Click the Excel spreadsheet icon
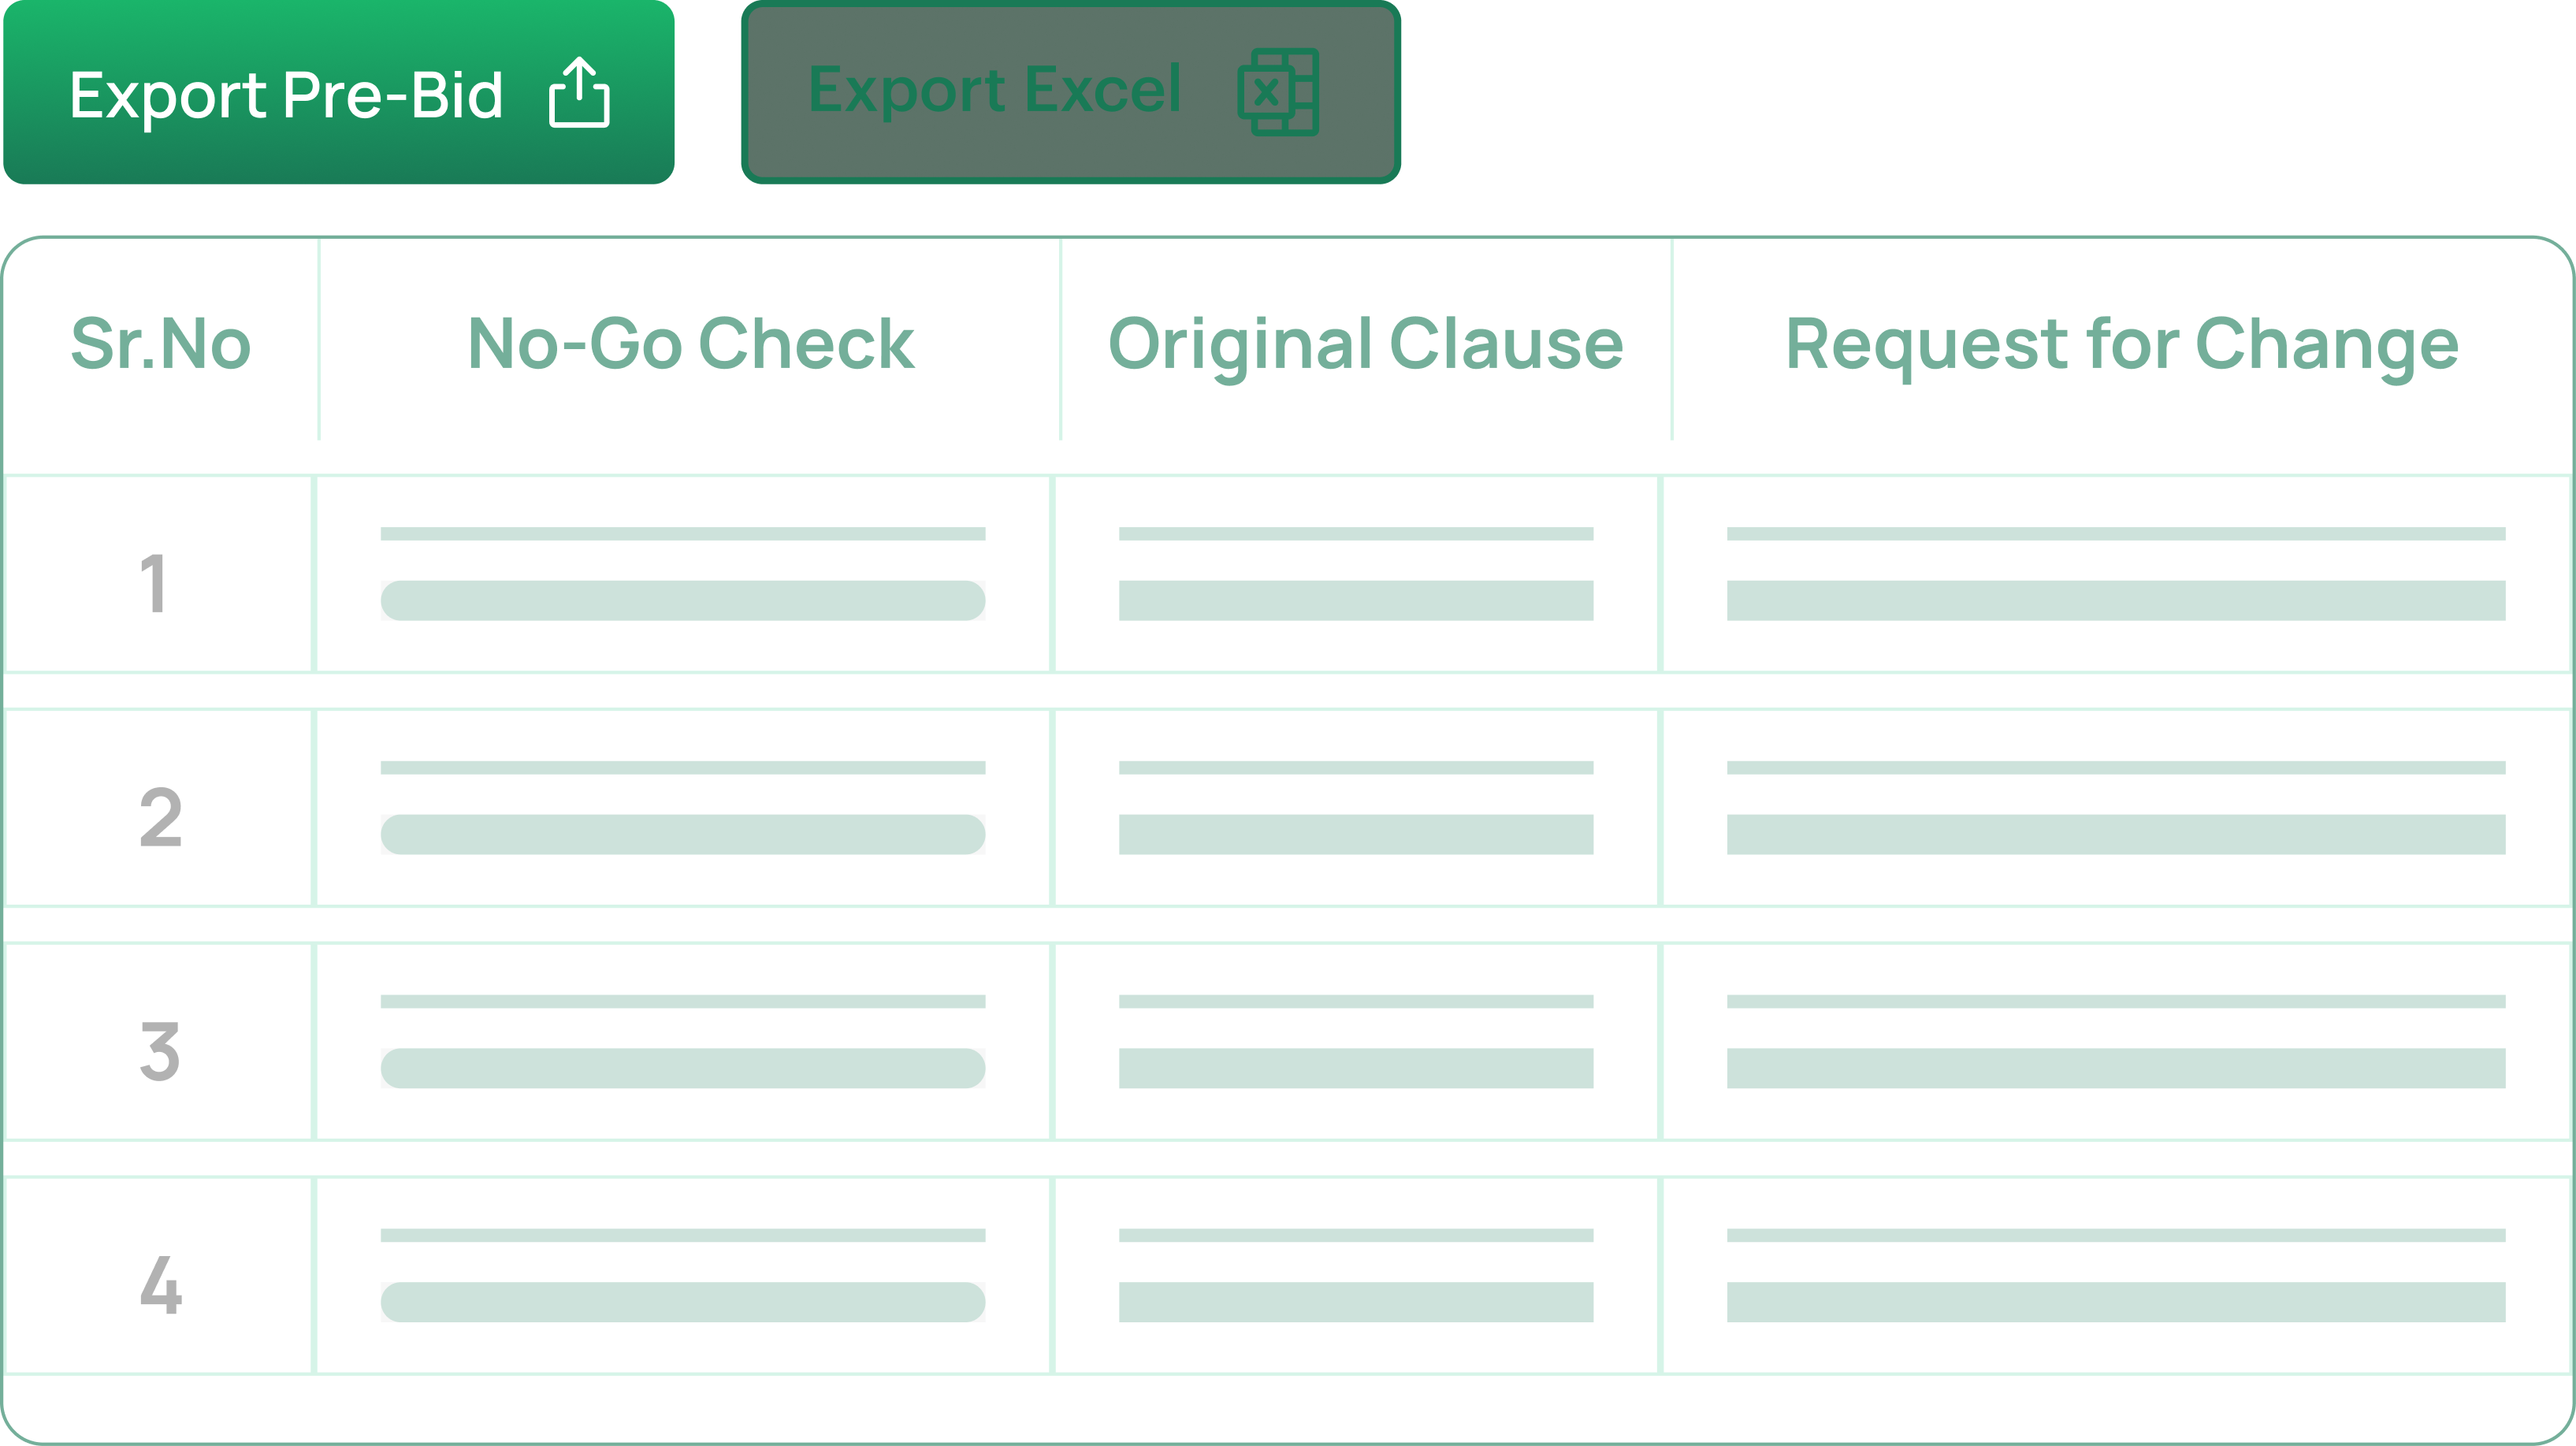Screen dimensions: 2576x1446 1278,92
